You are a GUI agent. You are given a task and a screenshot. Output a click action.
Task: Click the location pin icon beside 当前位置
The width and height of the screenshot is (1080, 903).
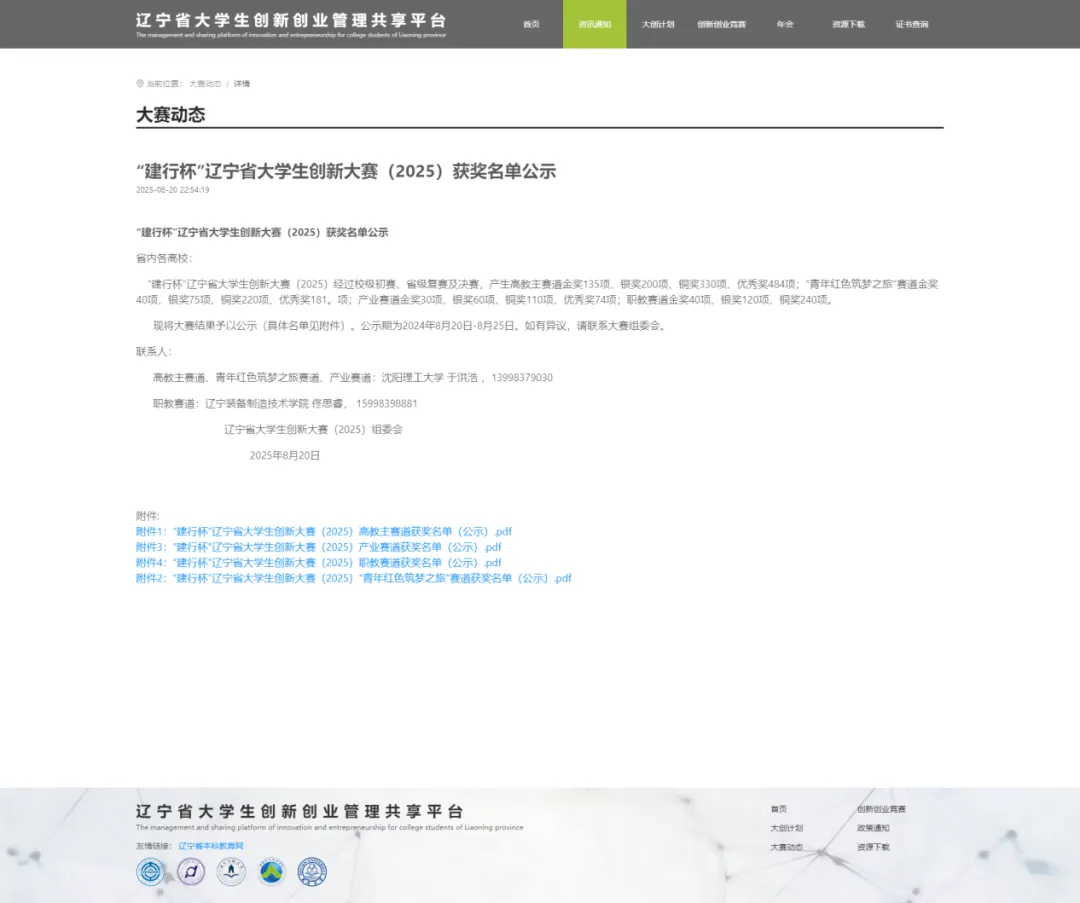[140, 83]
